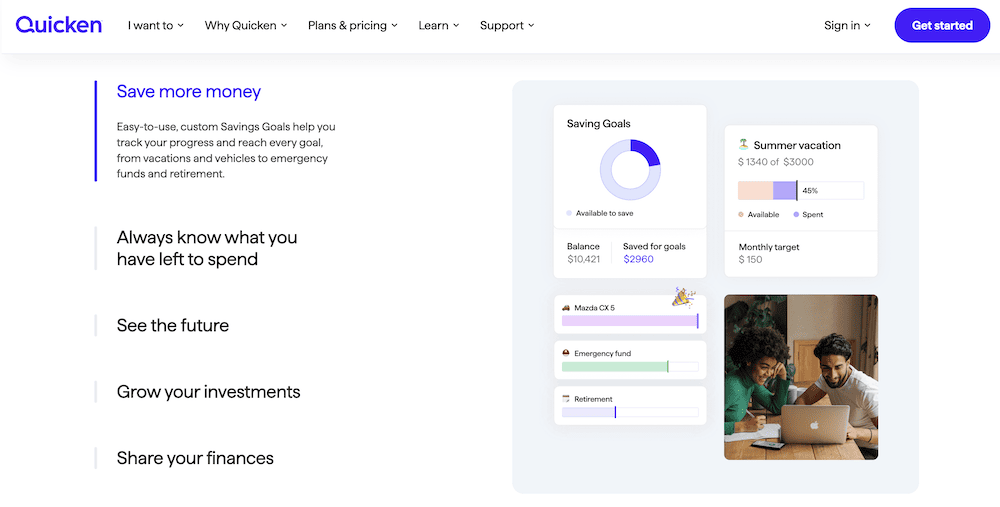Image resolution: width=1000 pixels, height=507 pixels.
Task: Open the Support menu
Action: point(507,26)
